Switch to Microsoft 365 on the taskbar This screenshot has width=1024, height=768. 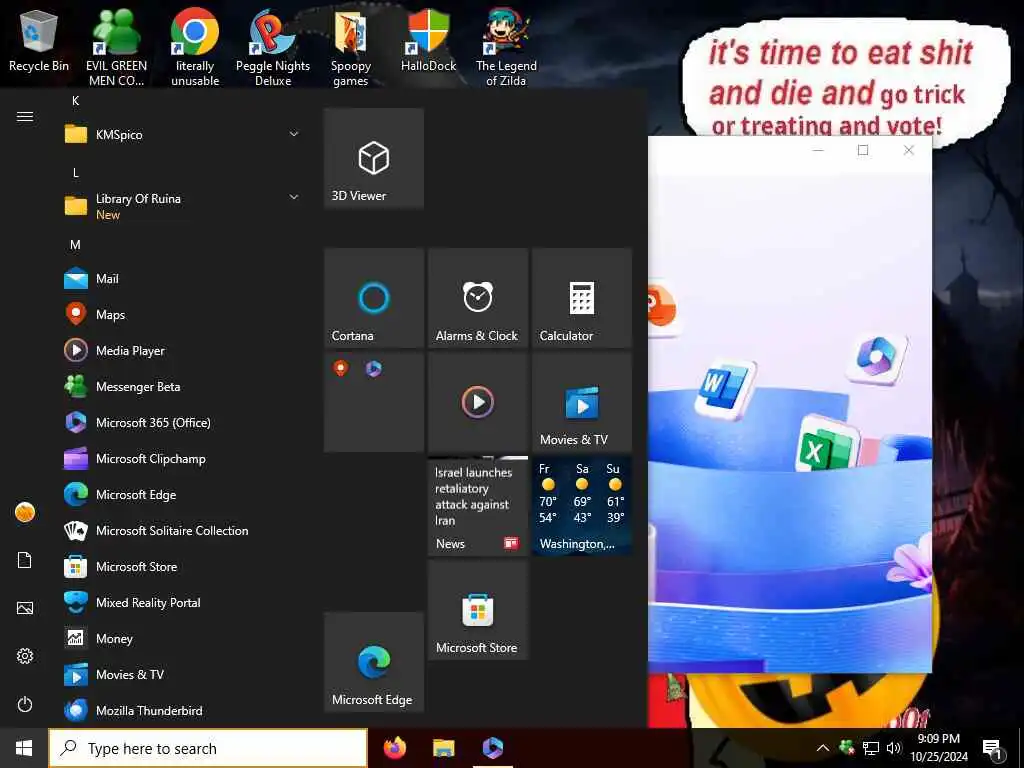pyautogui.click(x=492, y=748)
